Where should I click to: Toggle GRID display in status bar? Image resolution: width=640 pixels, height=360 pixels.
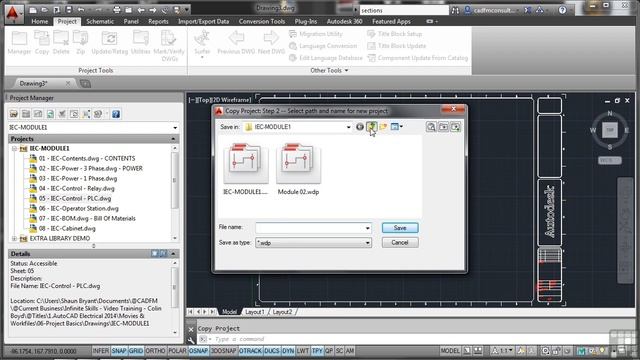[x=136, y=351]
